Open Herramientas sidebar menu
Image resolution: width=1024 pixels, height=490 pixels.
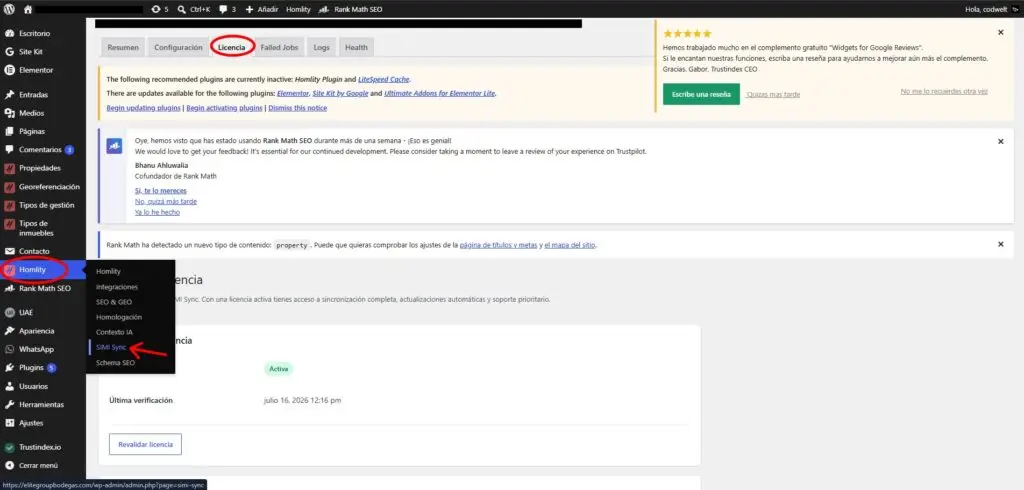[x=42, y=404]
